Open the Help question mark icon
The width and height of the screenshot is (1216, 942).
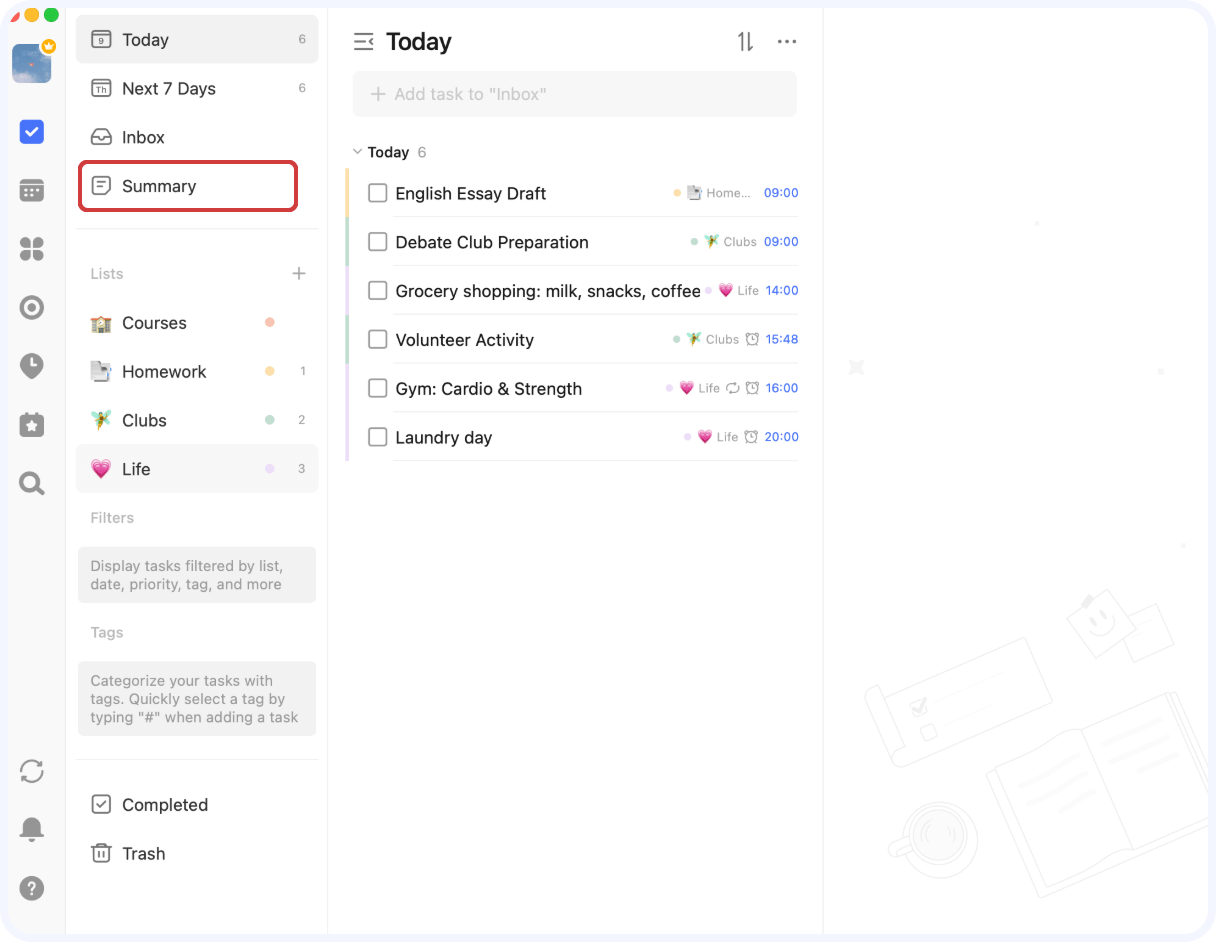tap(32, 888)
